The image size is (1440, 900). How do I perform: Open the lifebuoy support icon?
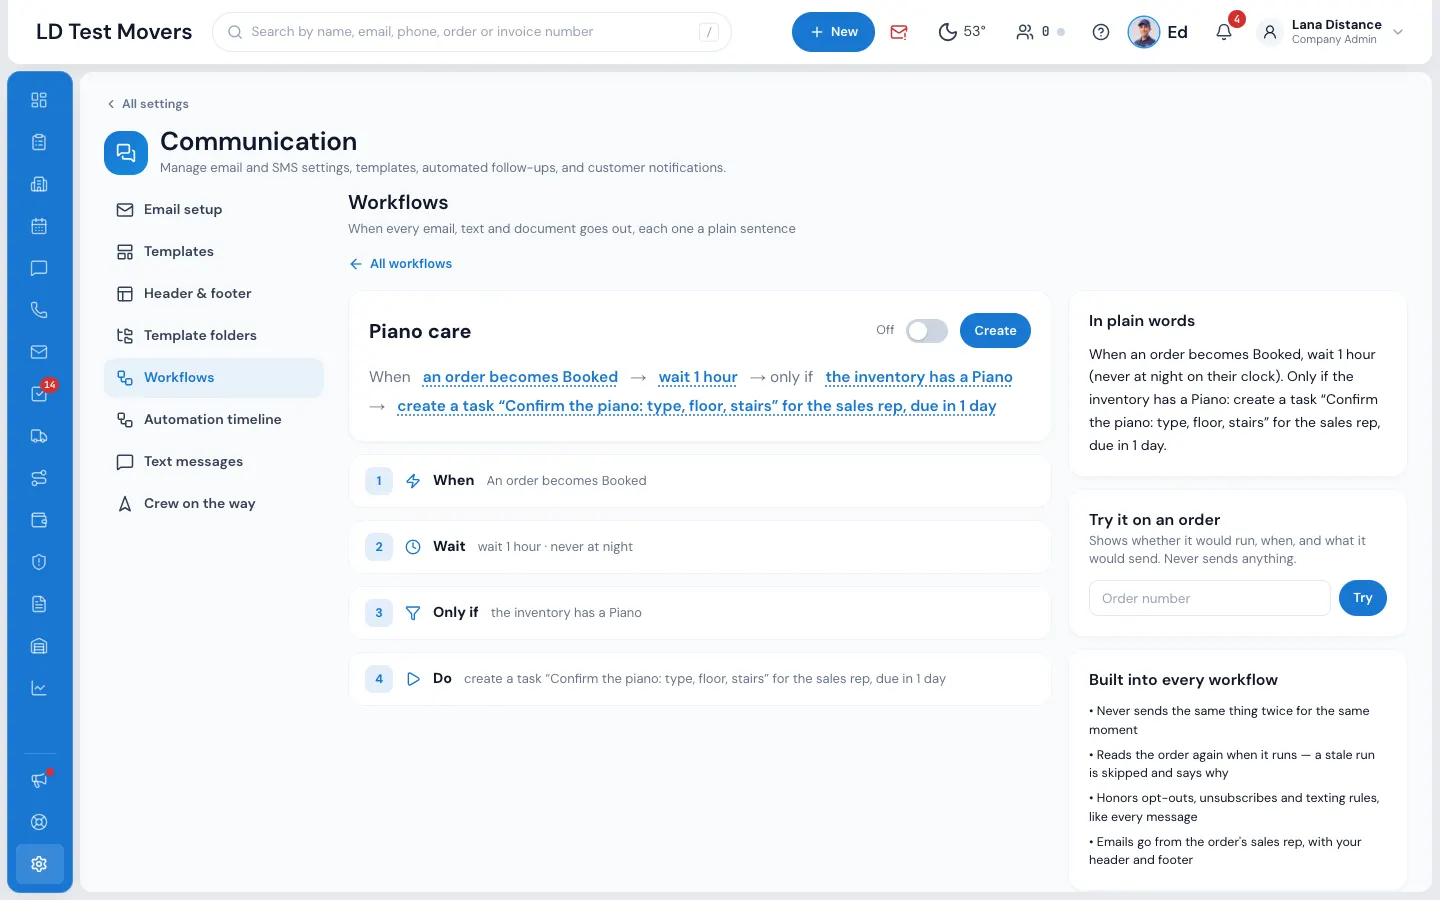click(39, 822)
